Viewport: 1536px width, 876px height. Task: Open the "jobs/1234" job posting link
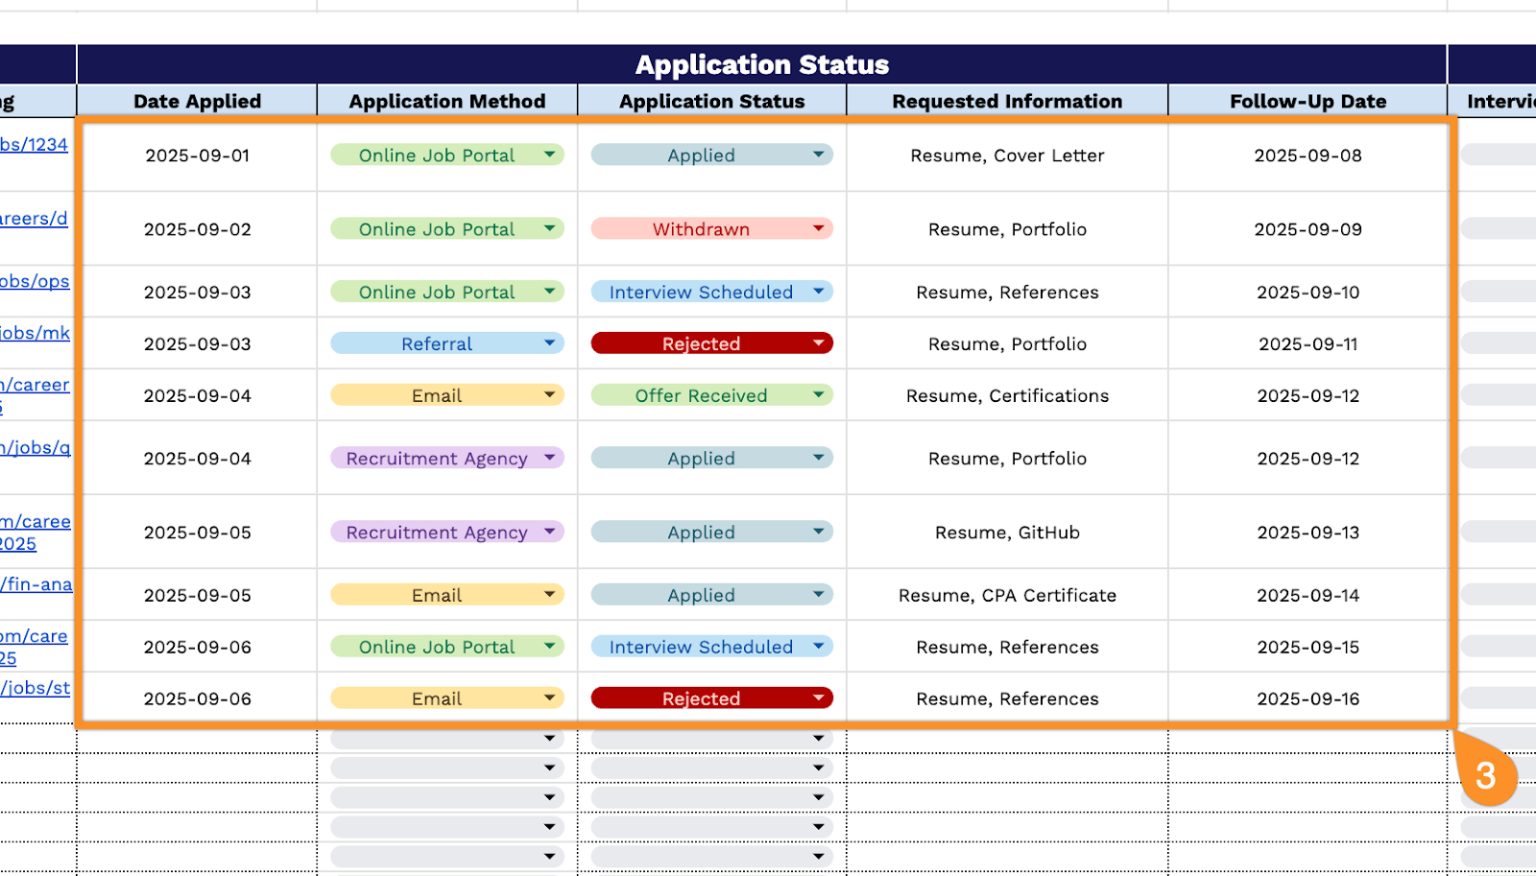pyautogui.click(x=33, y=144)
